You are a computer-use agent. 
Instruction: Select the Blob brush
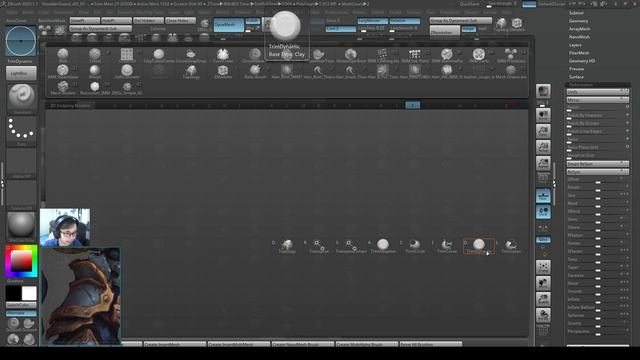pos(63,56)
